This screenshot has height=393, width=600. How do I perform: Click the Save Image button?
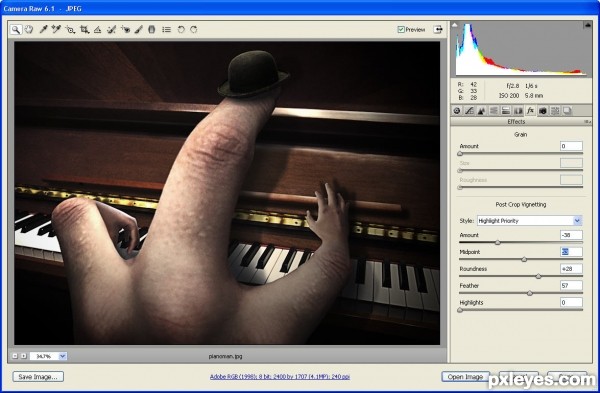point(38,377)
